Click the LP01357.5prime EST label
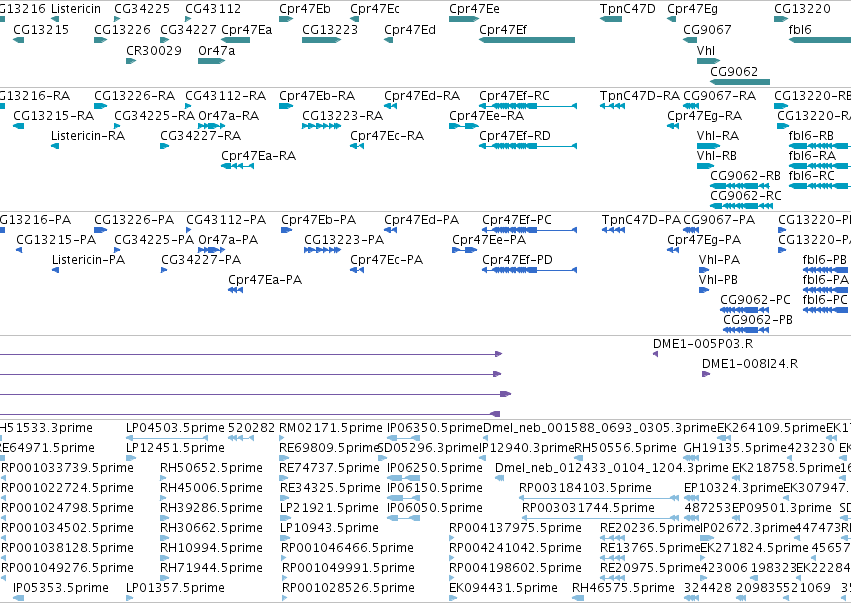851x603 pixels. (x=175, y=588)
